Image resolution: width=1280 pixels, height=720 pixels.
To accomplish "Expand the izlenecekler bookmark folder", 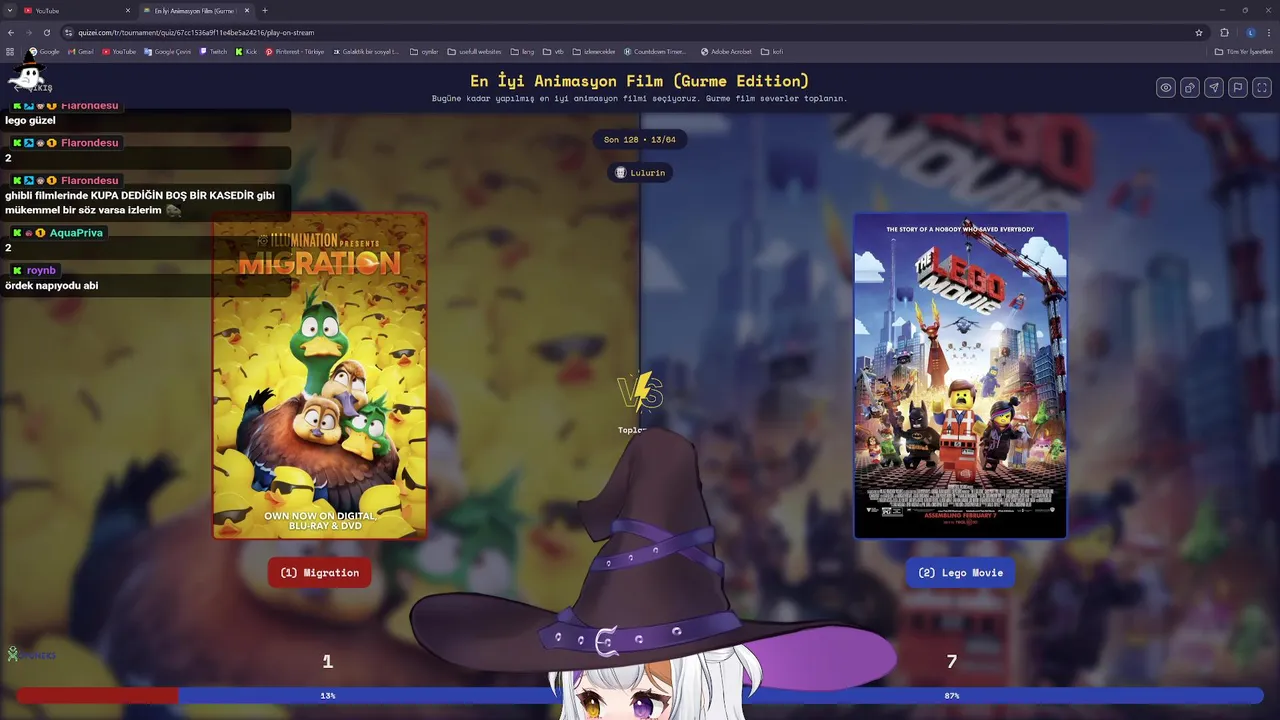I will (x=594, y=51).
